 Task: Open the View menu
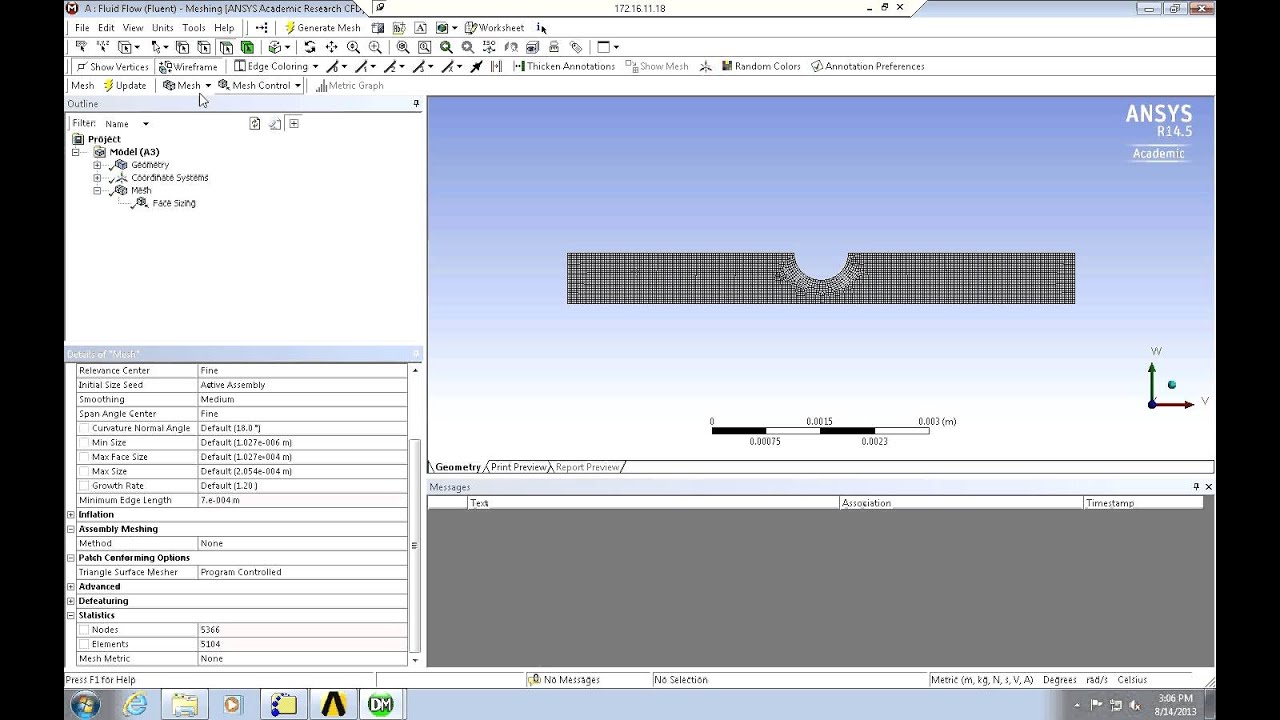133,28
